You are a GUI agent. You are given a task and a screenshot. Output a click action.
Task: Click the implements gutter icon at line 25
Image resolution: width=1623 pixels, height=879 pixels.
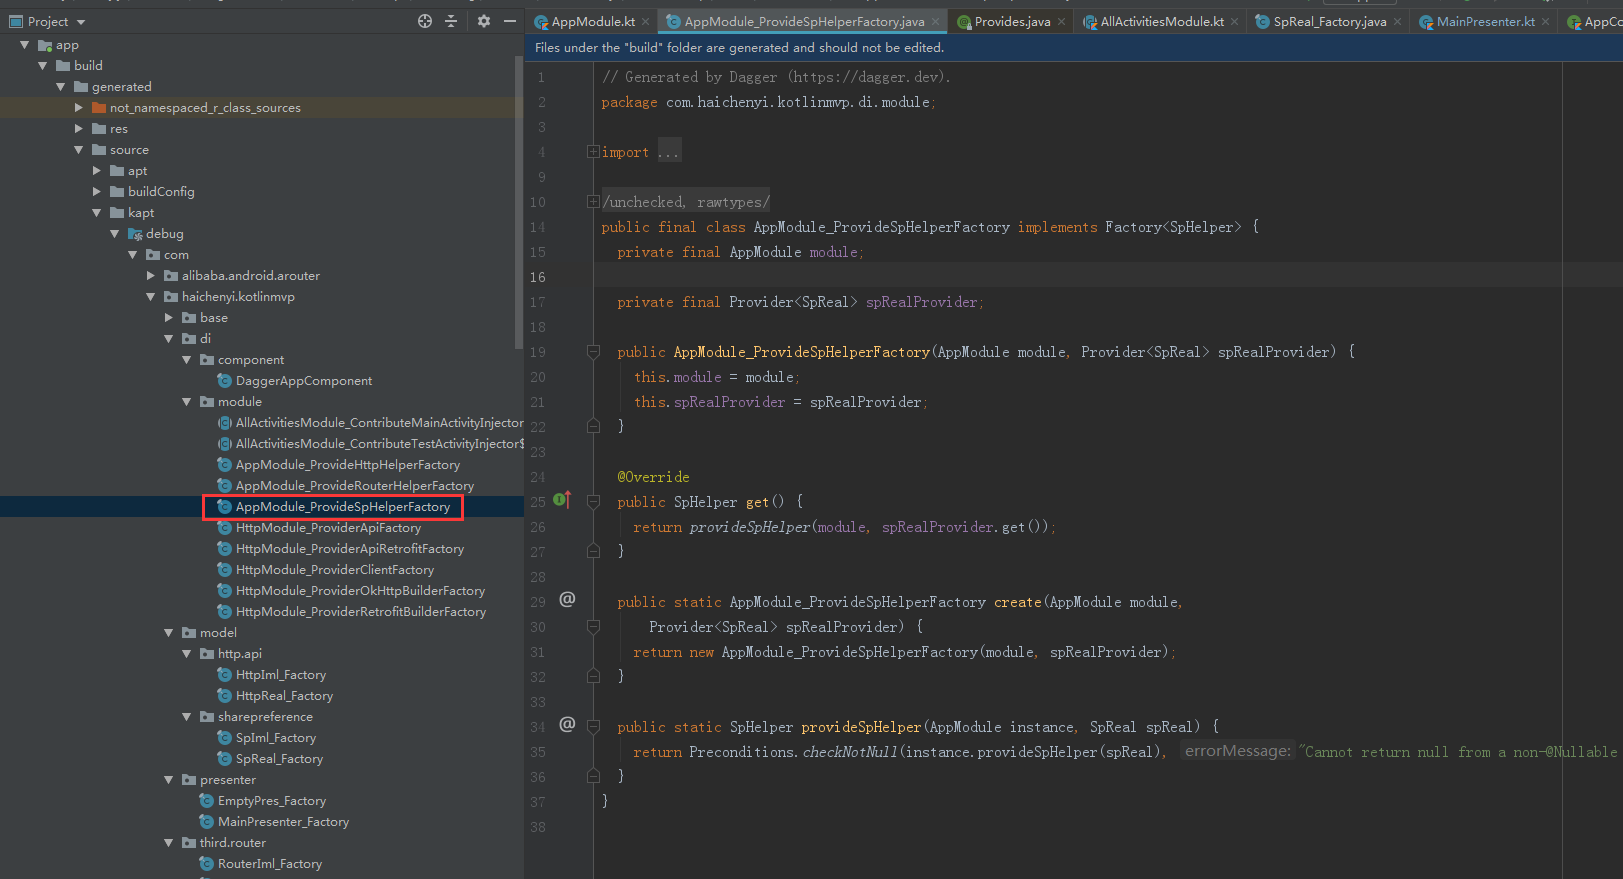(562, 499)
